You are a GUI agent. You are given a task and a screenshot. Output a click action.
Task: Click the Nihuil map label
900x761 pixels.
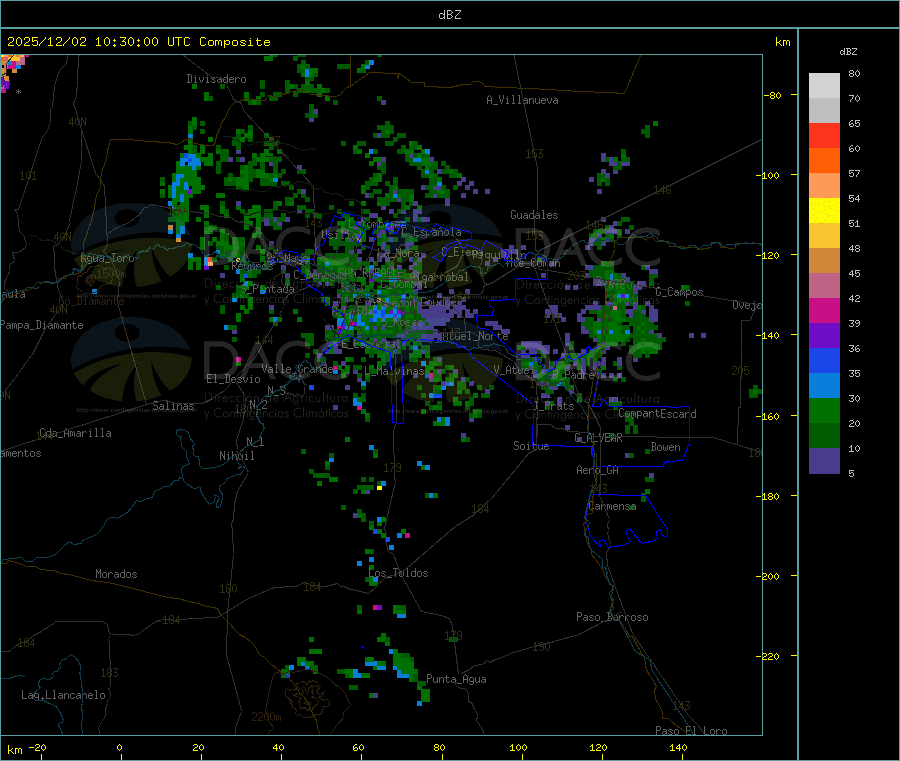pyautogui.click(x=236, y=456)
